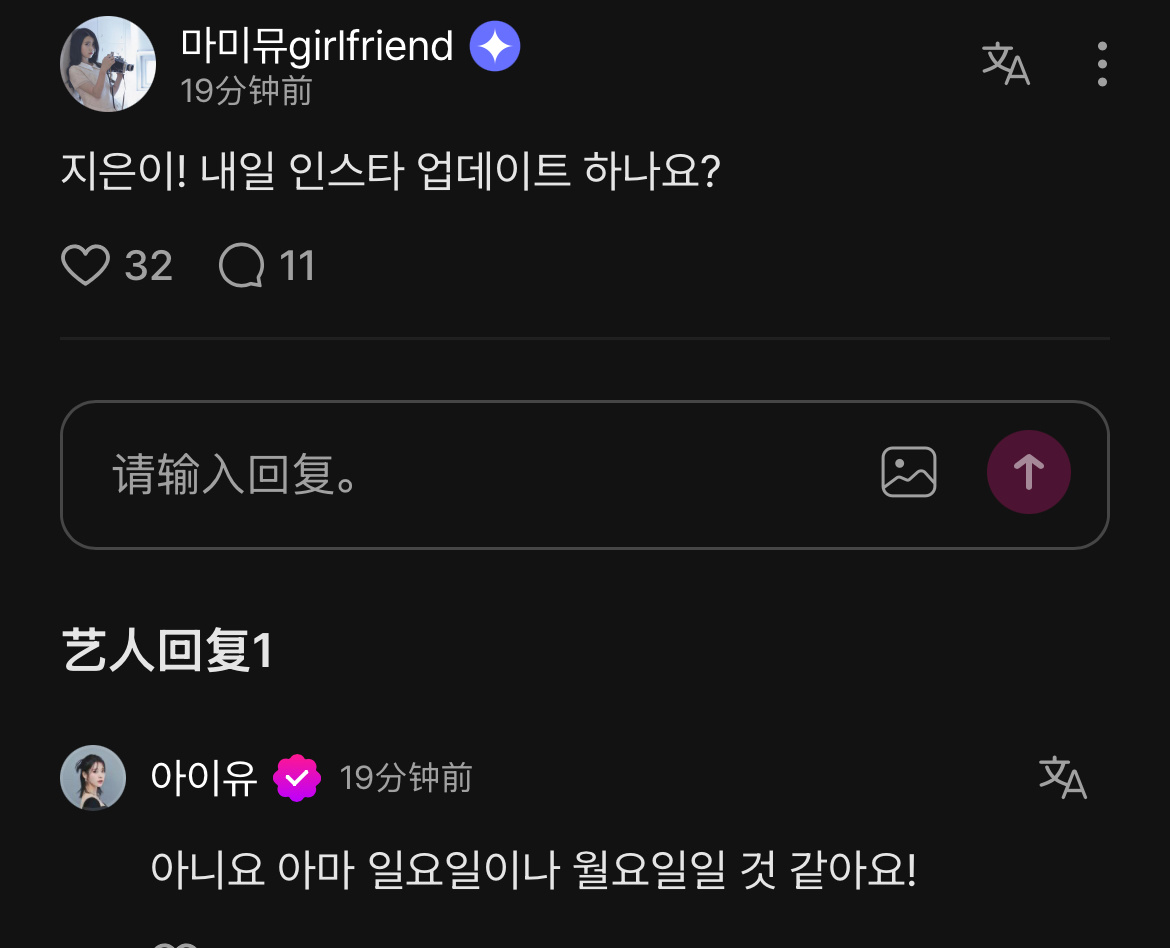This screenshot has height=948, width=1170.
Task: Tap the 아이유 username link
Action: tap(204, 777)
